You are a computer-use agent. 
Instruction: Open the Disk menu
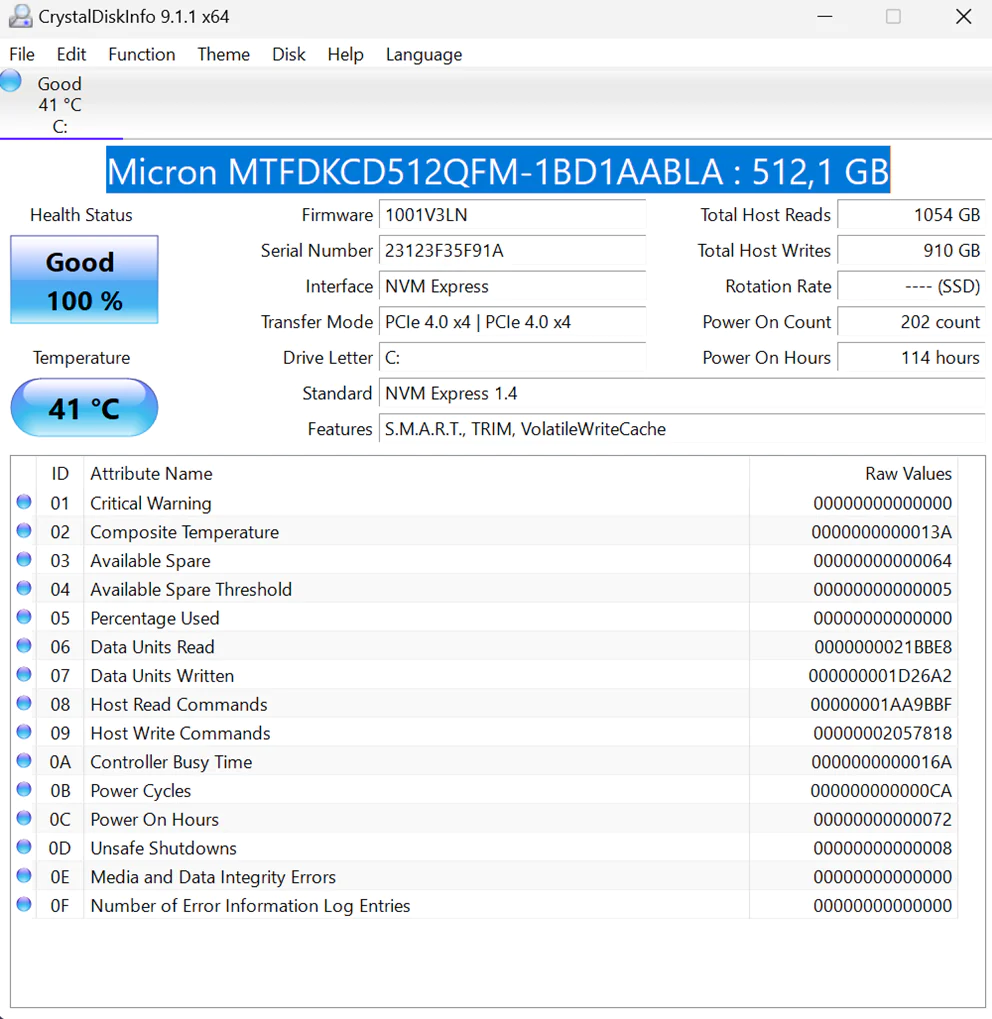point(289,55)
